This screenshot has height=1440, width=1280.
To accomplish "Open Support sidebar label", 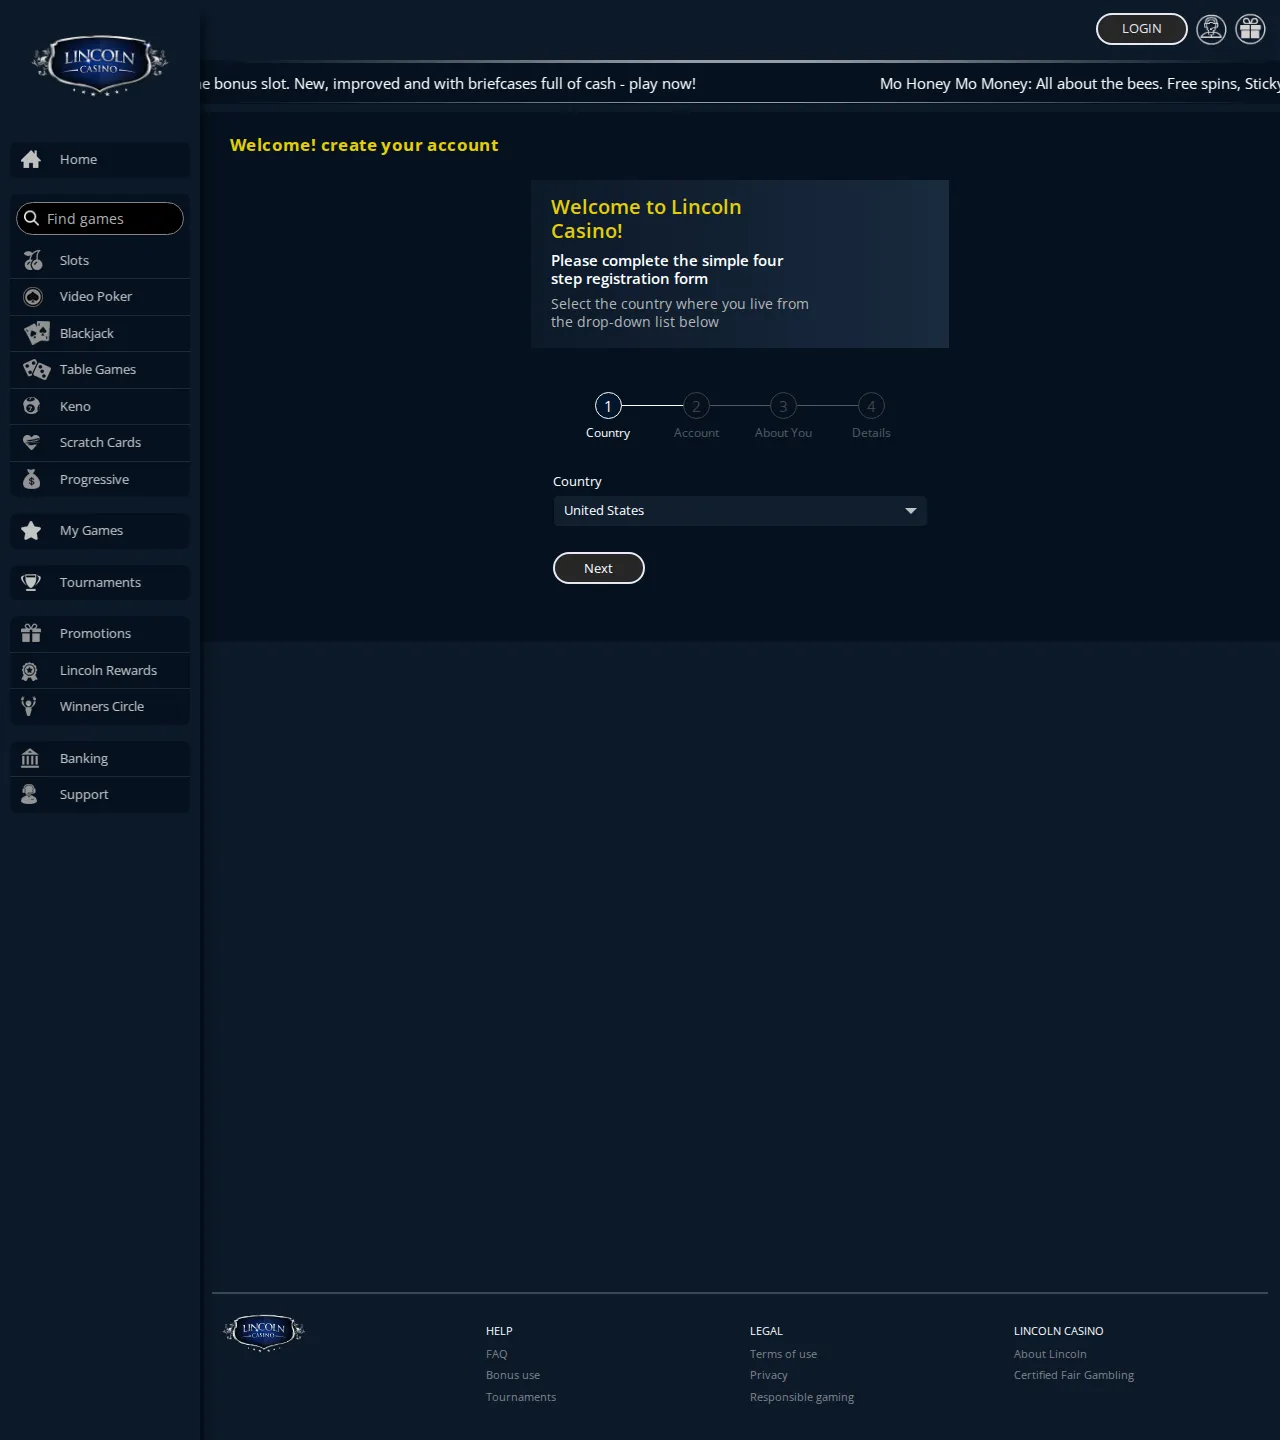I will coord(84,795).
